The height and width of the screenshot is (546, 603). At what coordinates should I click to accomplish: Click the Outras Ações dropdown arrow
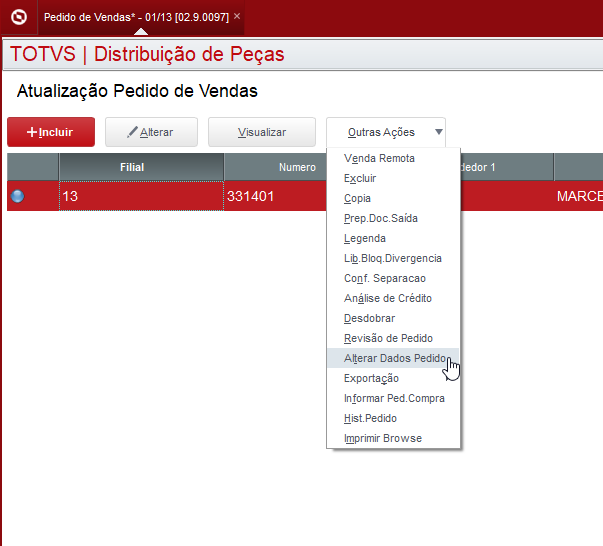pyautogui.click(x=439, y=132)
